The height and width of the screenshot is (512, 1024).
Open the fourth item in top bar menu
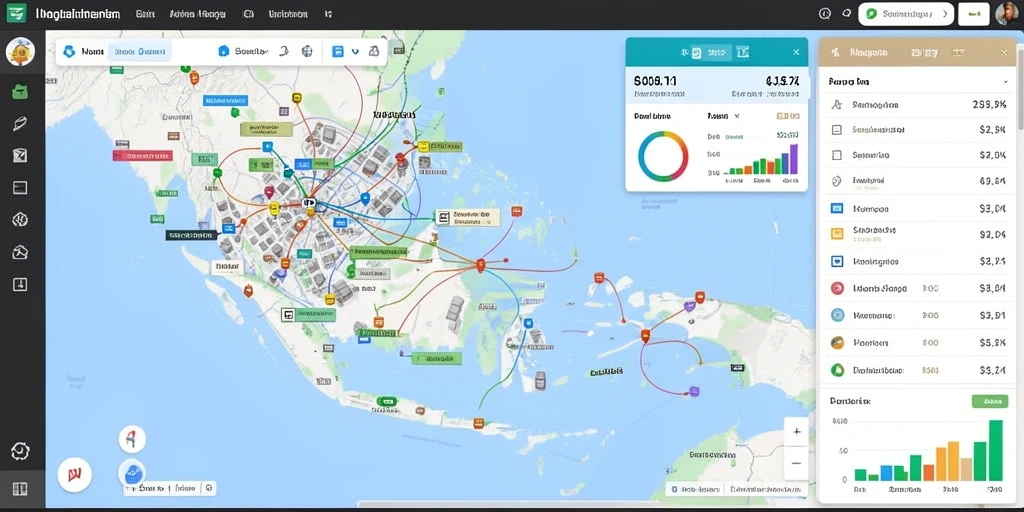tap(288, 14)
